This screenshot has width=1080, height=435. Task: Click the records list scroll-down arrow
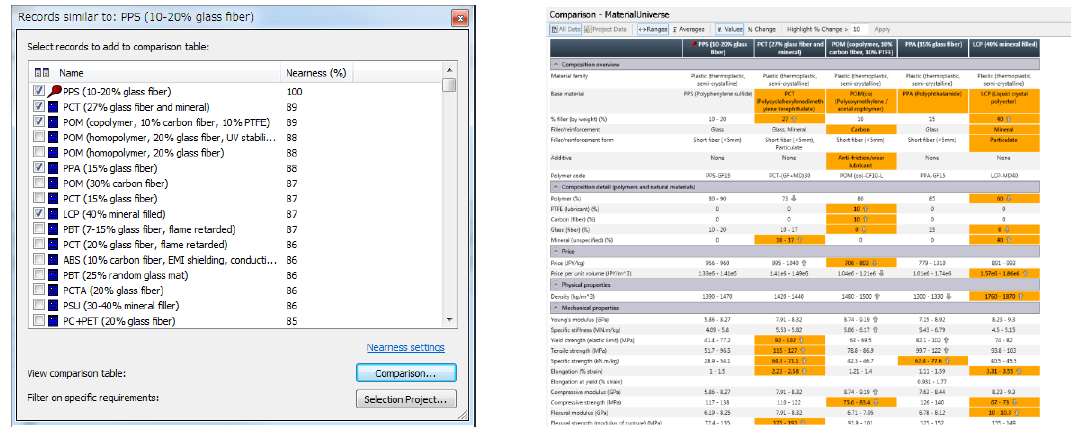(x=450, y=320)
